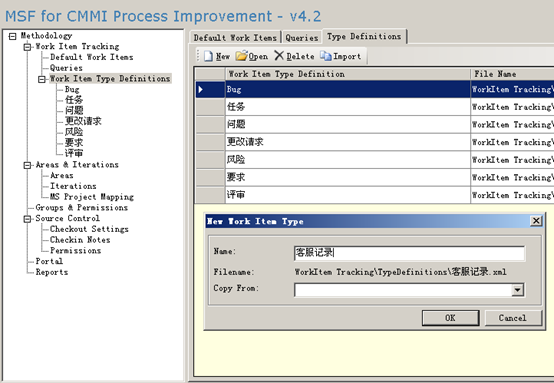Viewport: 554px width, 383px height.
Task: Confirm with the OK button
Action: (450, 318)
